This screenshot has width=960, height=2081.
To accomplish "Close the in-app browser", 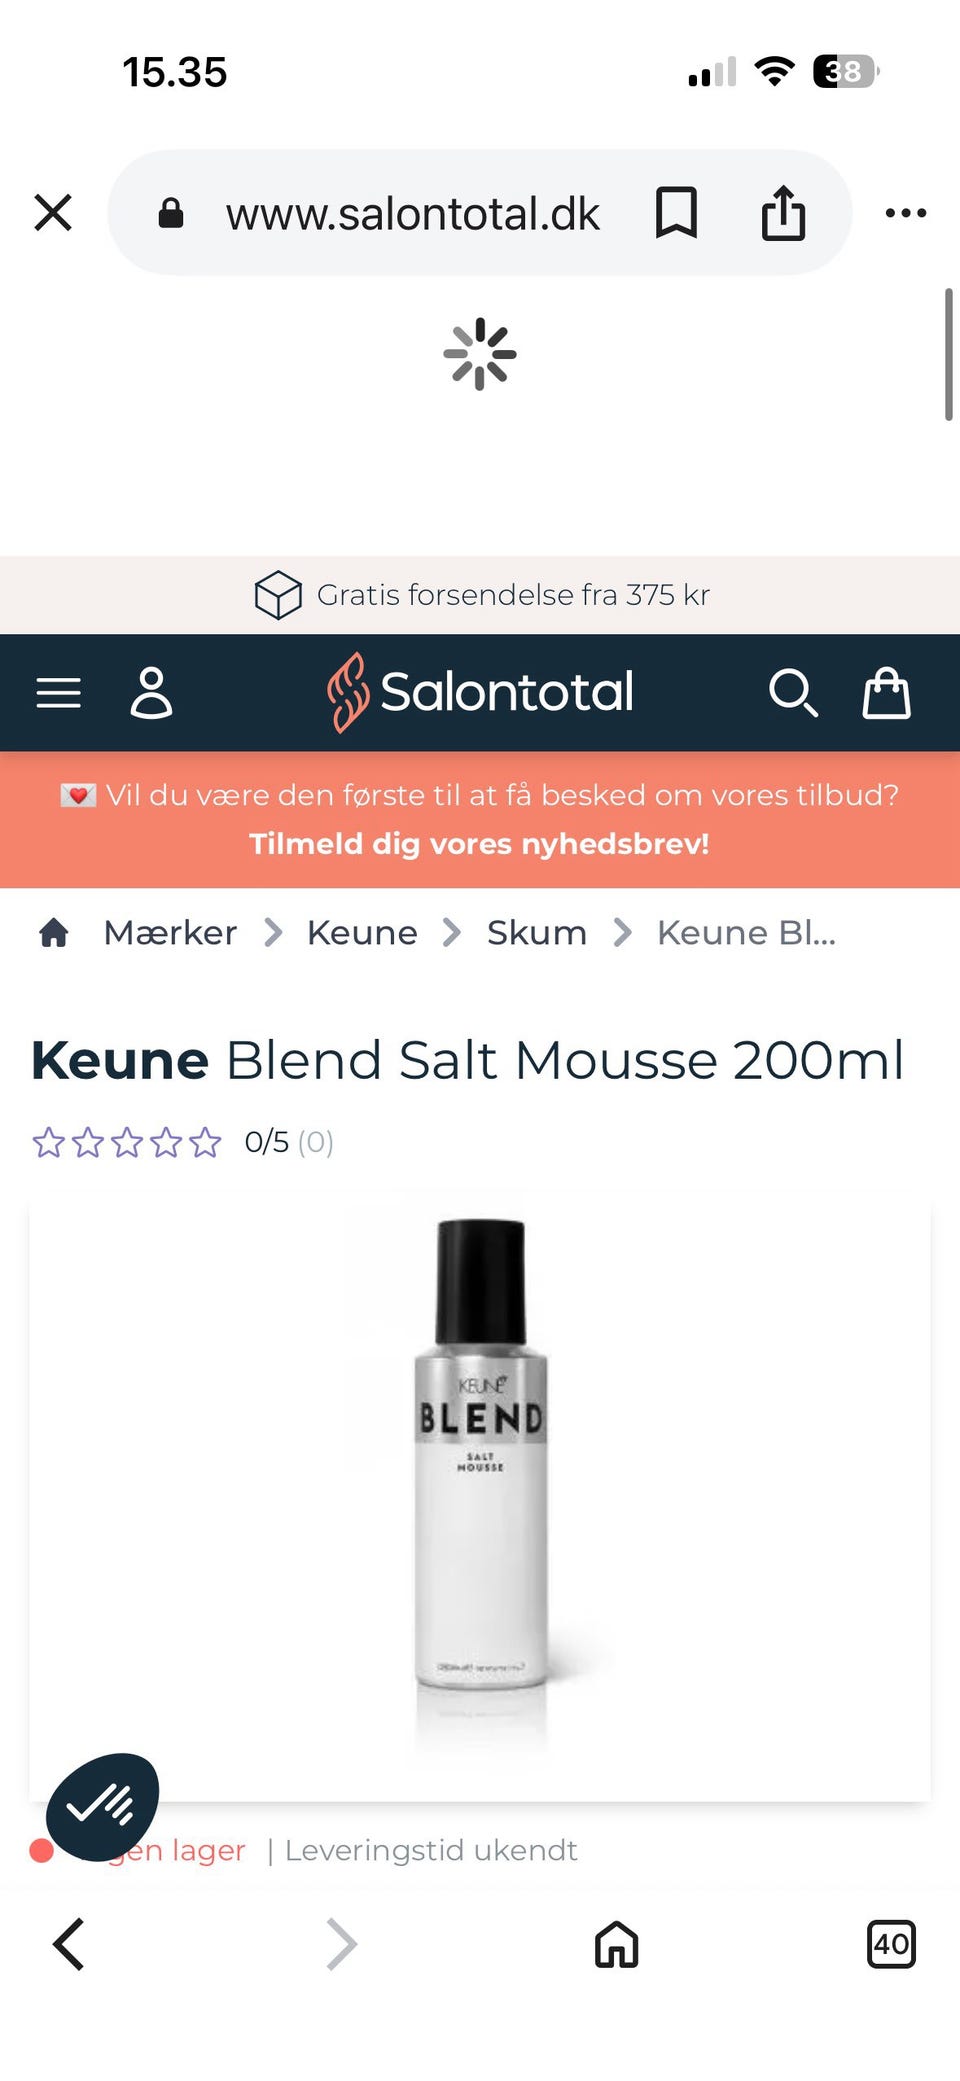I will point(53,213).
